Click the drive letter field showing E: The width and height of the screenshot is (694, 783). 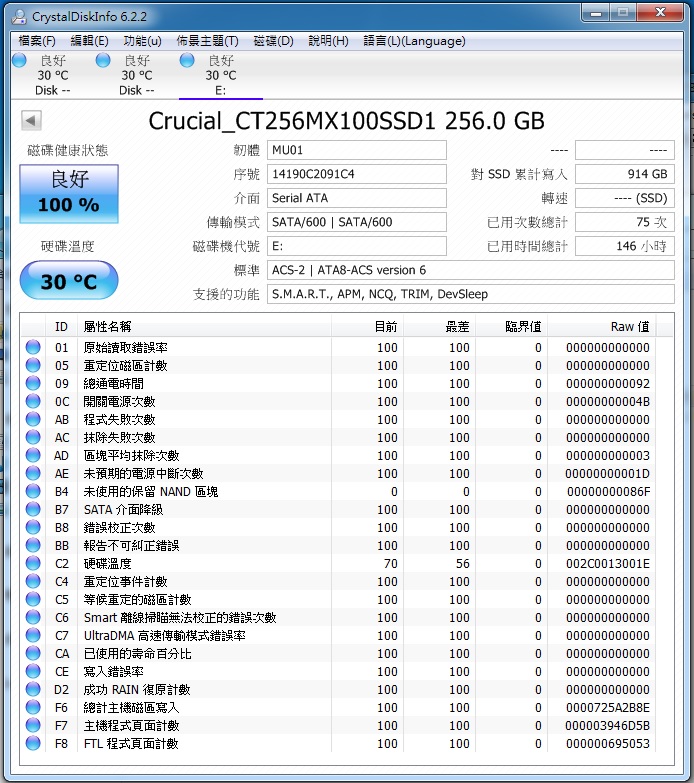(356, 246)
